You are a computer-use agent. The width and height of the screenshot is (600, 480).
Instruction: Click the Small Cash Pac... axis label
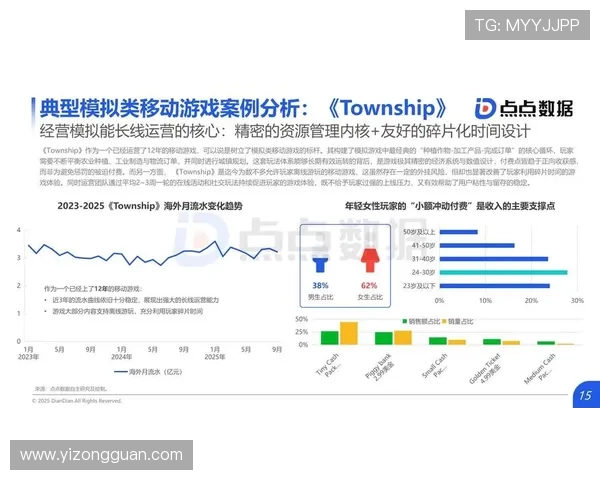(436, 366)
